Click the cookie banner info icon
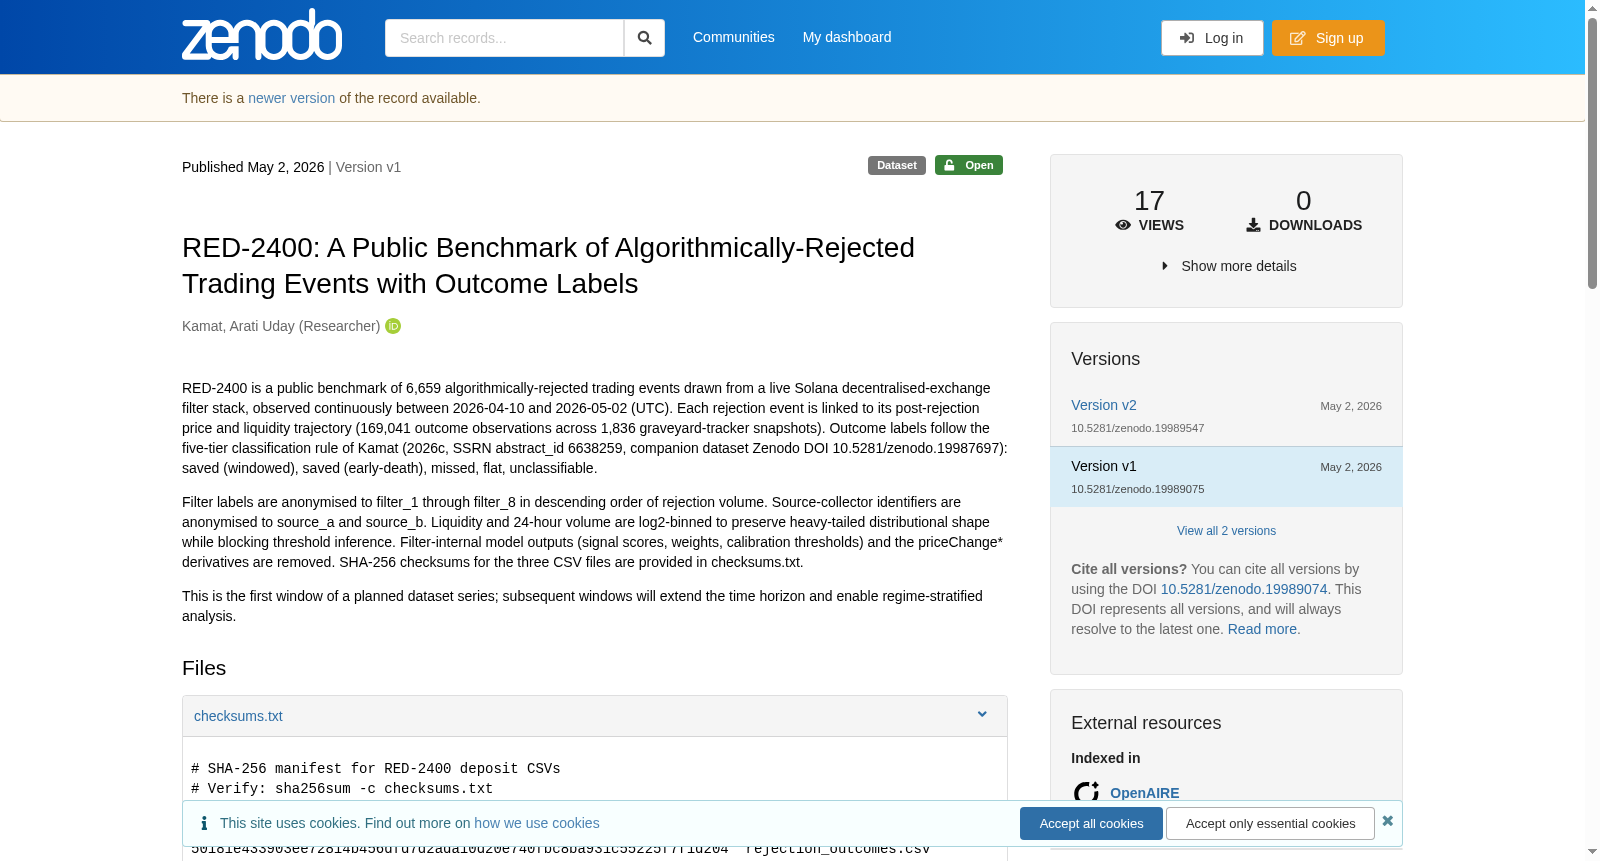 204,823
